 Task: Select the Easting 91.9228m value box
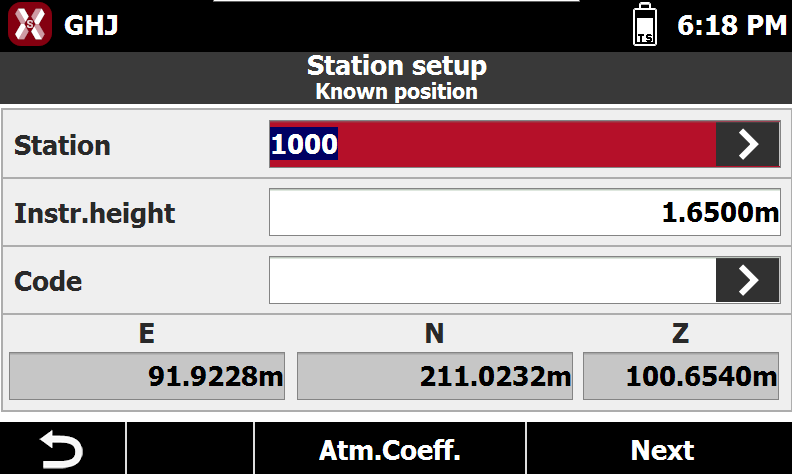pyautogui.click(x=147, y=376)
